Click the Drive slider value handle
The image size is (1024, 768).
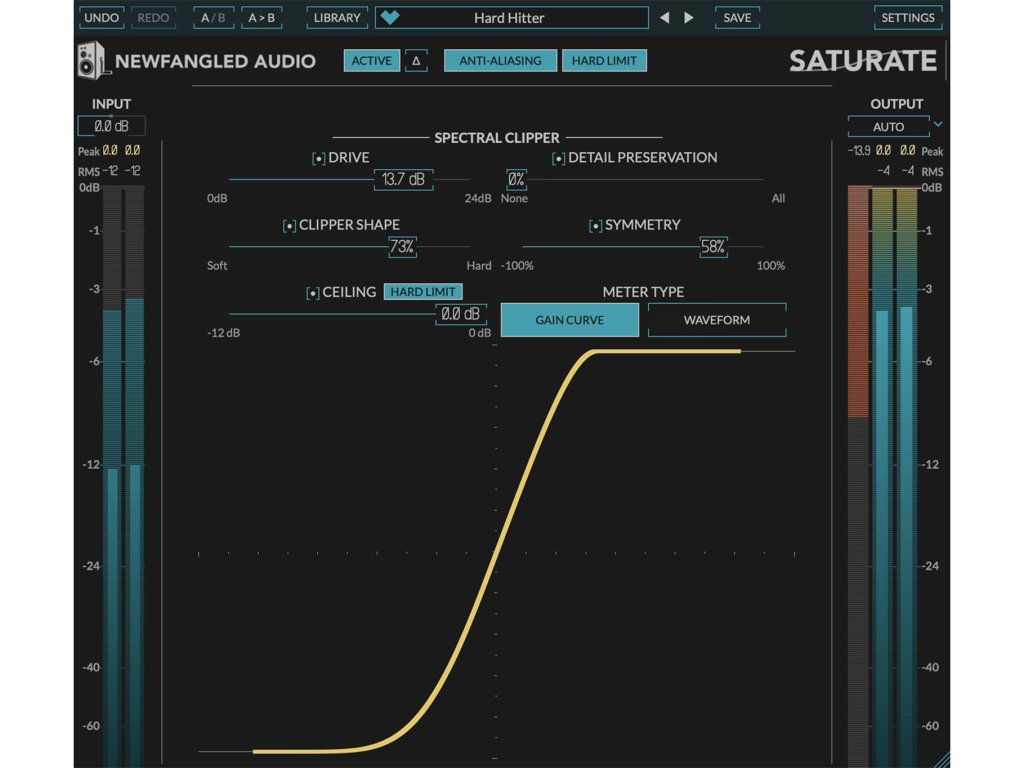click(403, 180)
